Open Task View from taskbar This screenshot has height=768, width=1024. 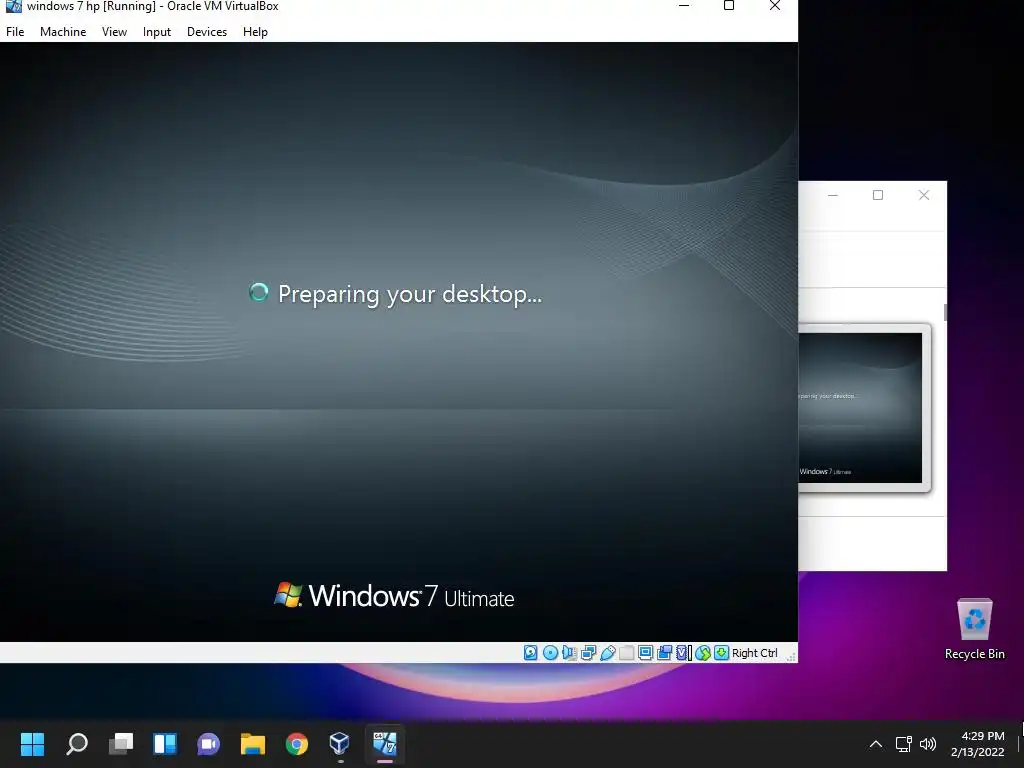click(121, 744)
